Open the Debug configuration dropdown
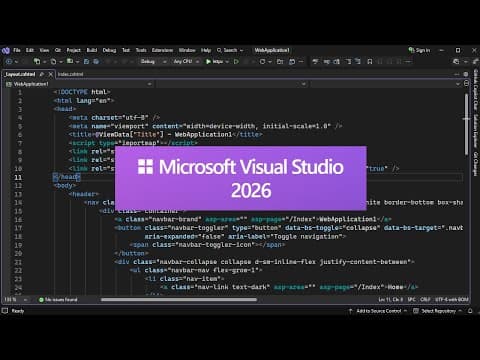480x360 pixels. pyautogui.click(x=153, y=62)
